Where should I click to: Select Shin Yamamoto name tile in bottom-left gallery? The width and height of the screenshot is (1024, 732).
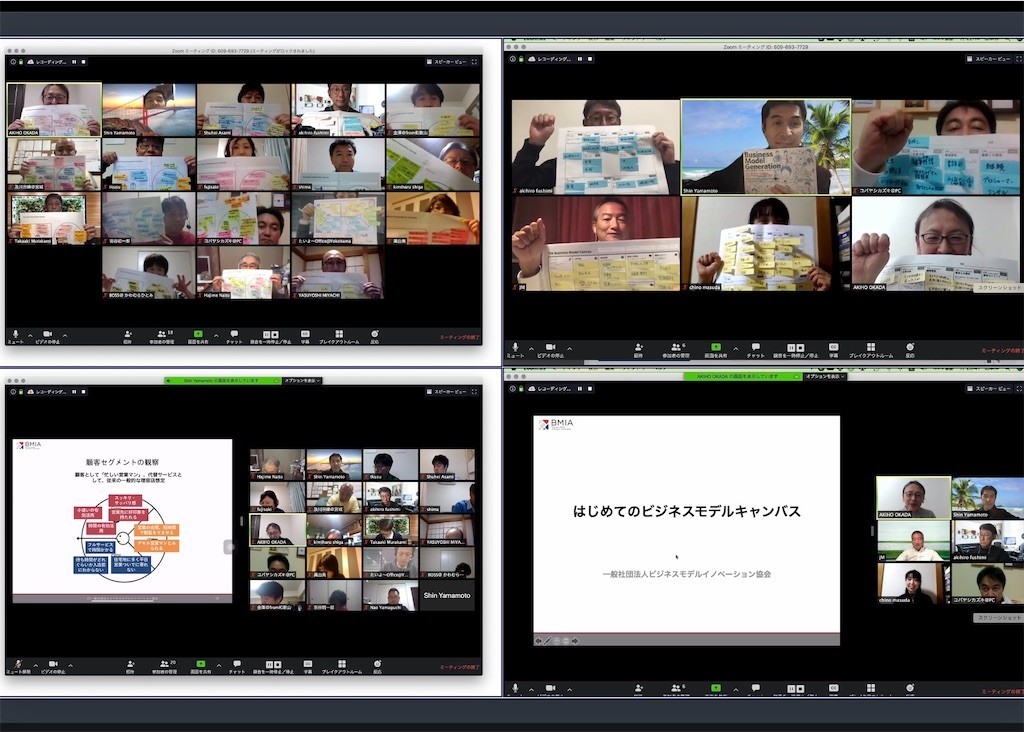pos(447,595)
